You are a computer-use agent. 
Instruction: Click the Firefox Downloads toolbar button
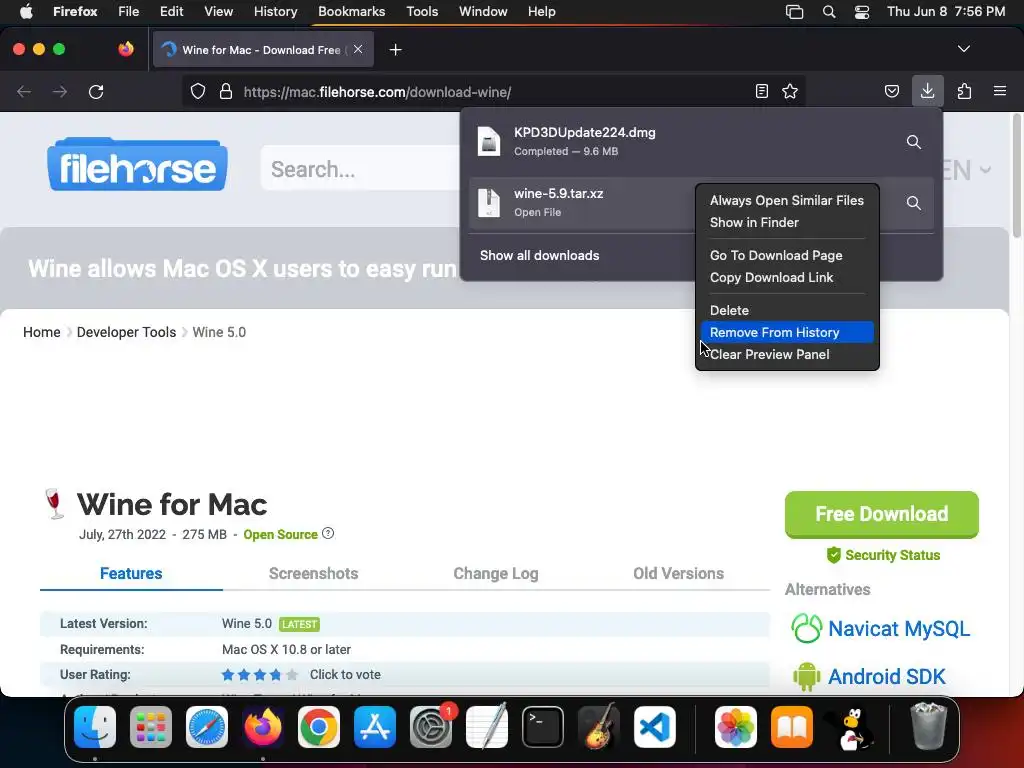point(927,91)
